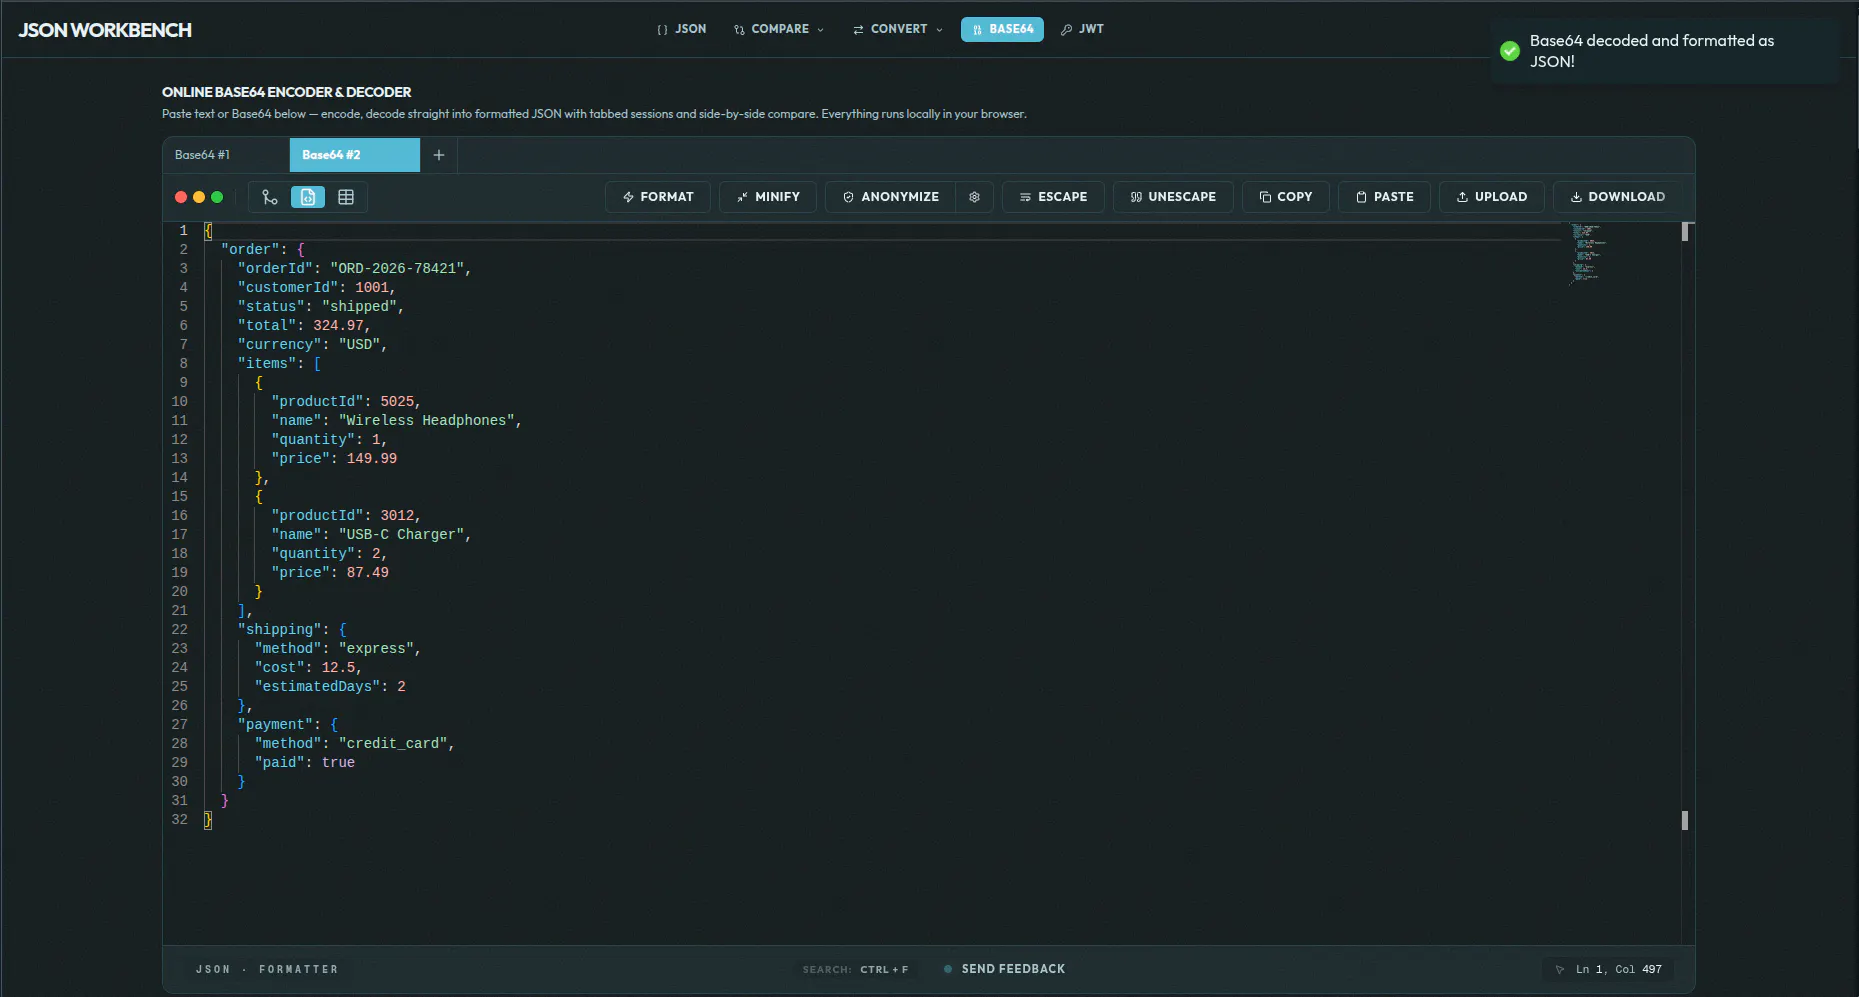Go to the JSON tool in navigation
1859x997 pixels.
pyautogui.click(x=682, y=29)
